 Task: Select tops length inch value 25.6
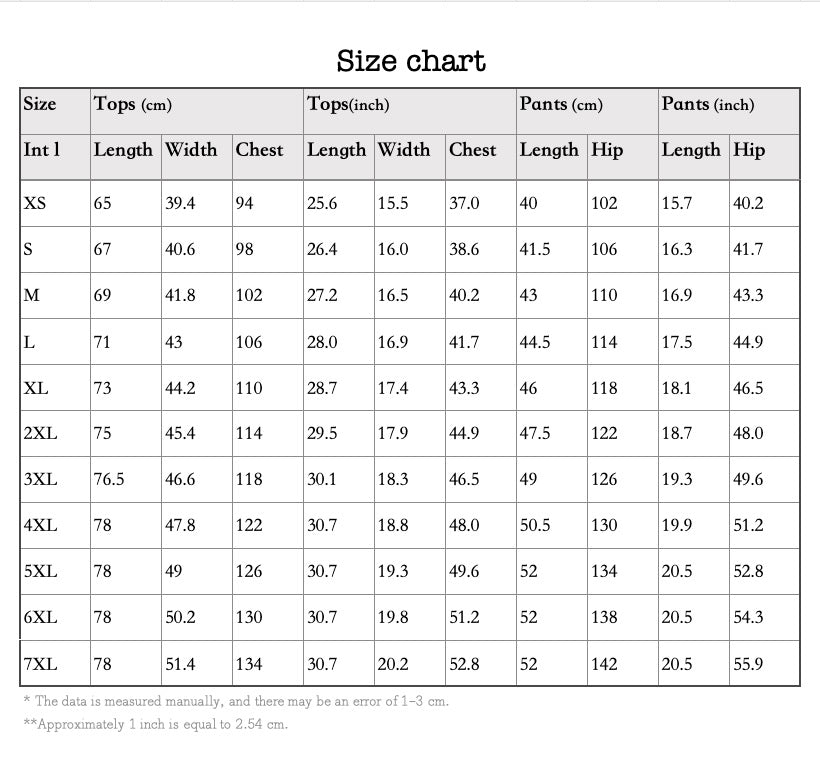(322, 203)
